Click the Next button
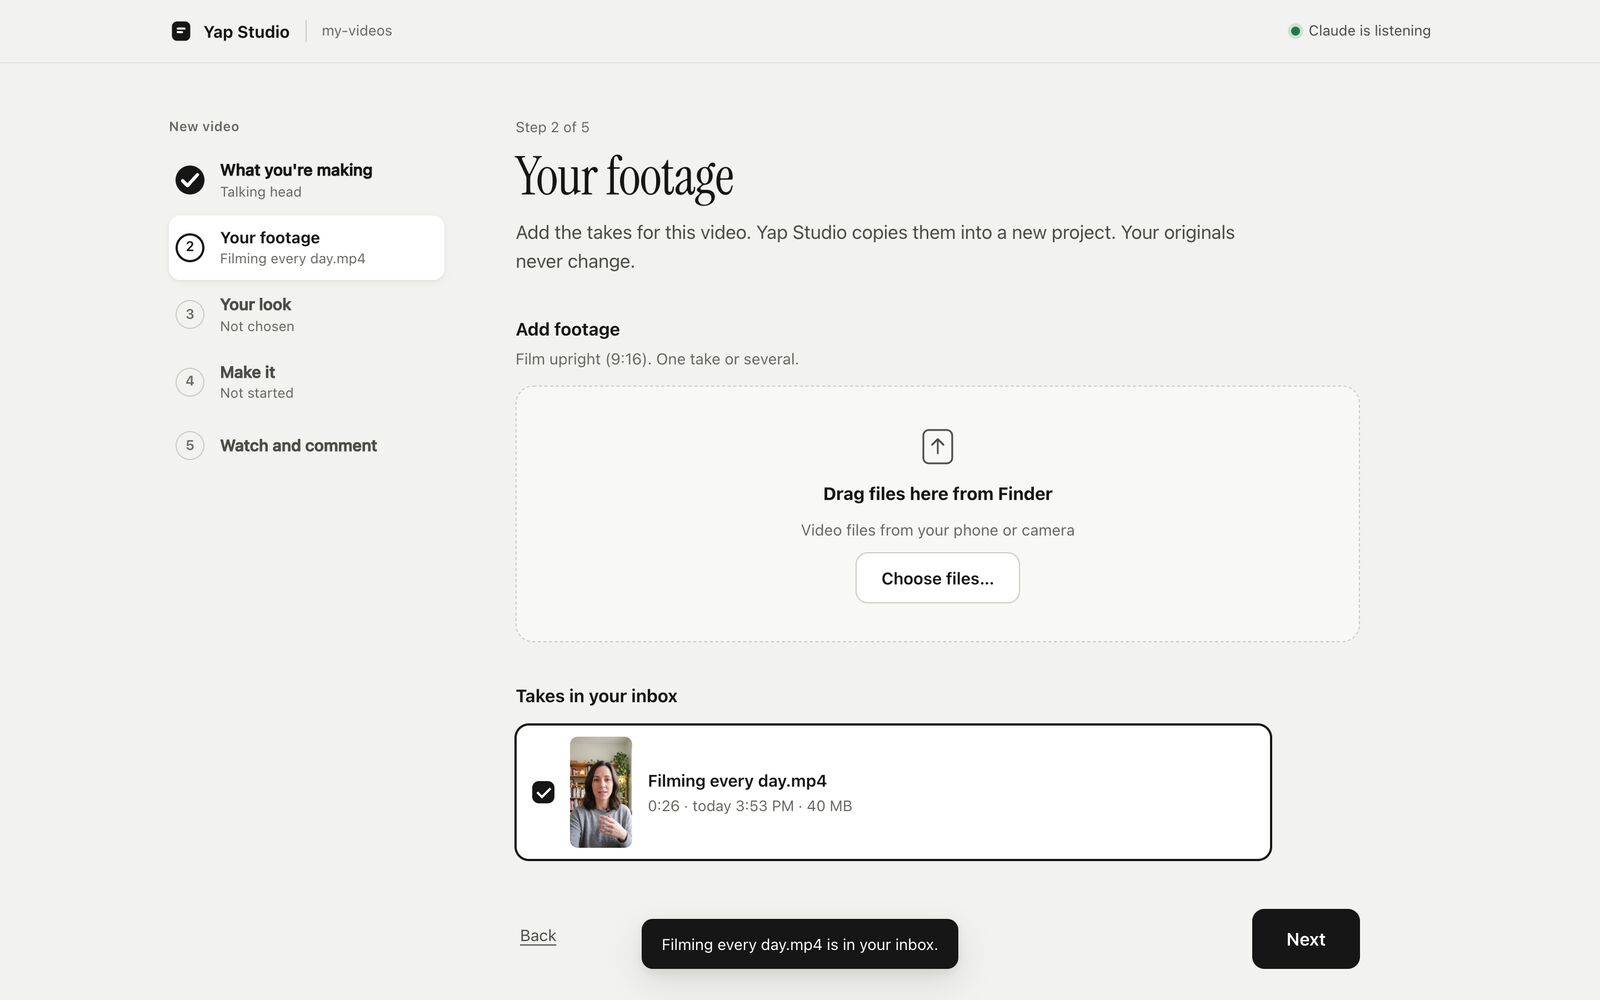Viewport: 1600px width, 1000px height. click(1305, 939)
